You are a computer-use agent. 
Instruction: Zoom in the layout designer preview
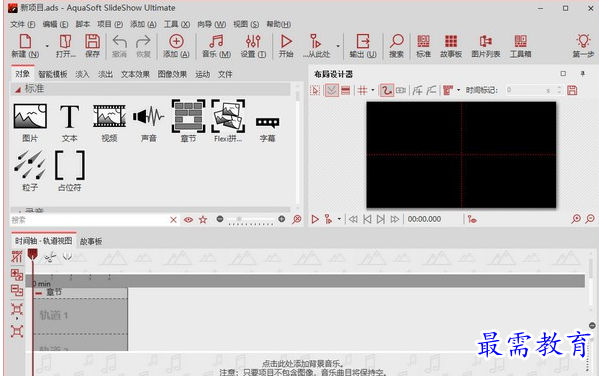click(576, 219)
